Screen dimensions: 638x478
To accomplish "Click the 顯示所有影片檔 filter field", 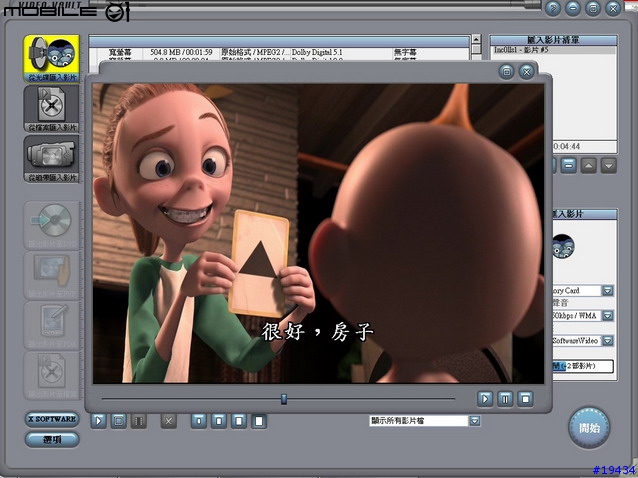I will coord(419,421).
